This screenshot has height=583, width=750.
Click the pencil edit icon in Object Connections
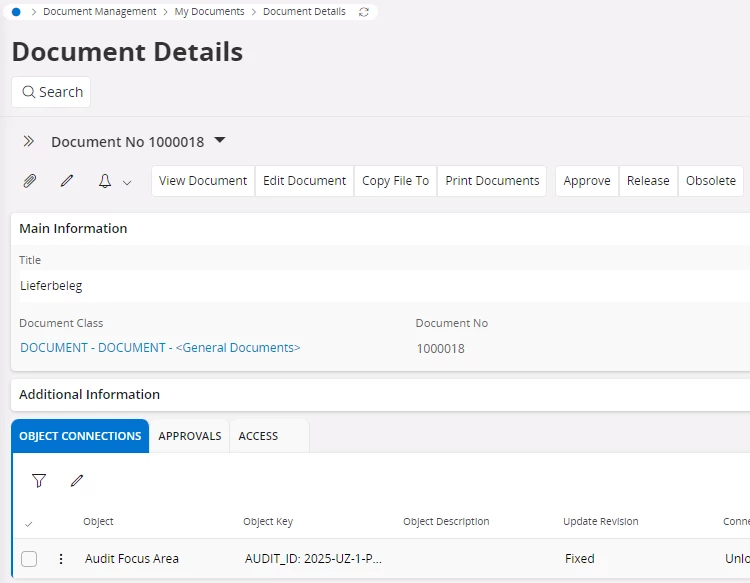tap(77, 481)
